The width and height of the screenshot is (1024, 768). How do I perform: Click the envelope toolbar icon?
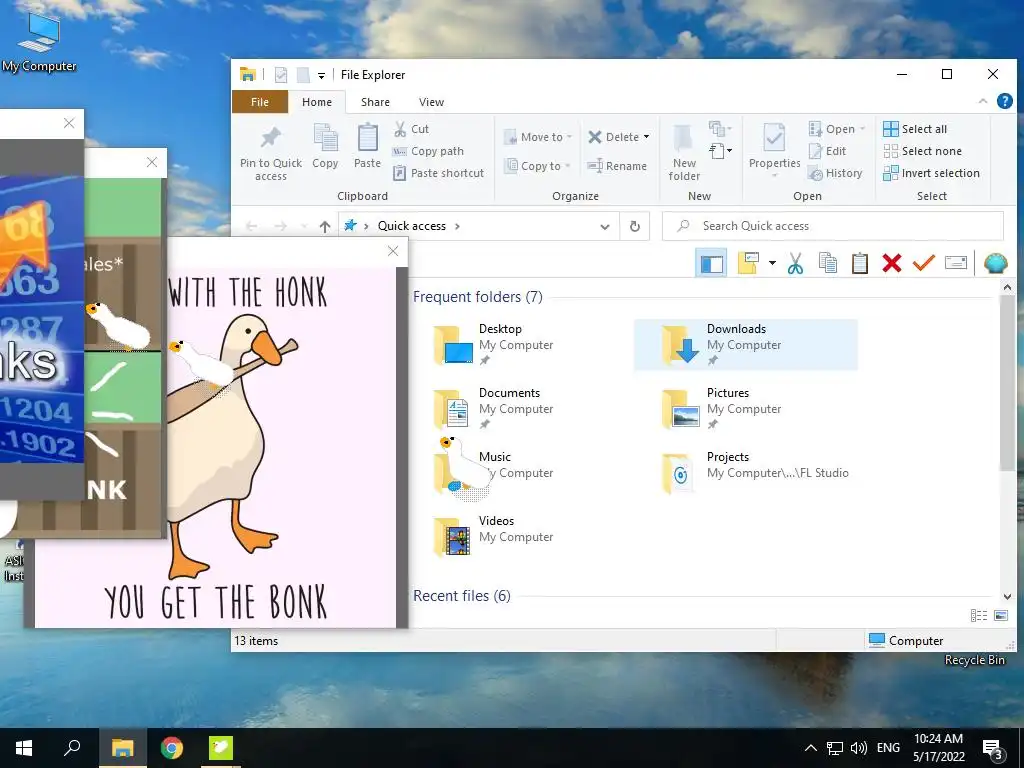tap(955, 263)
